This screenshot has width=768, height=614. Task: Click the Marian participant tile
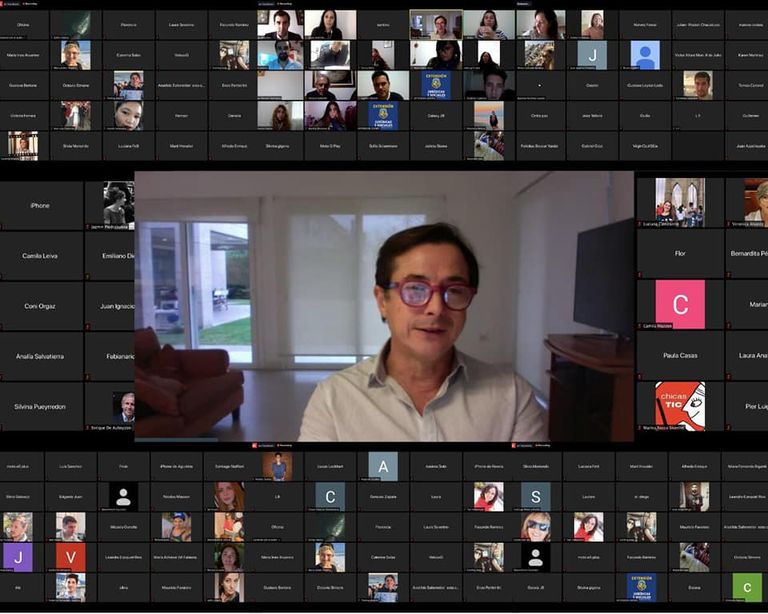(747, 305)
